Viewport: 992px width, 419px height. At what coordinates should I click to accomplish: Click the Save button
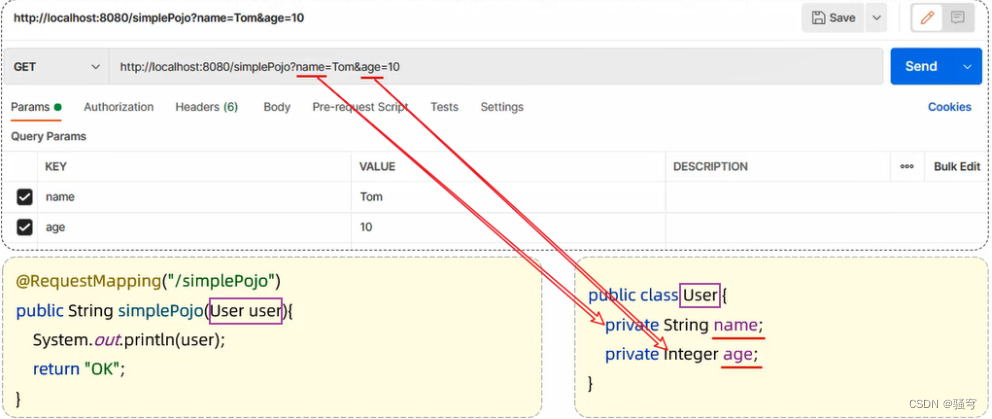coord(833,18)
